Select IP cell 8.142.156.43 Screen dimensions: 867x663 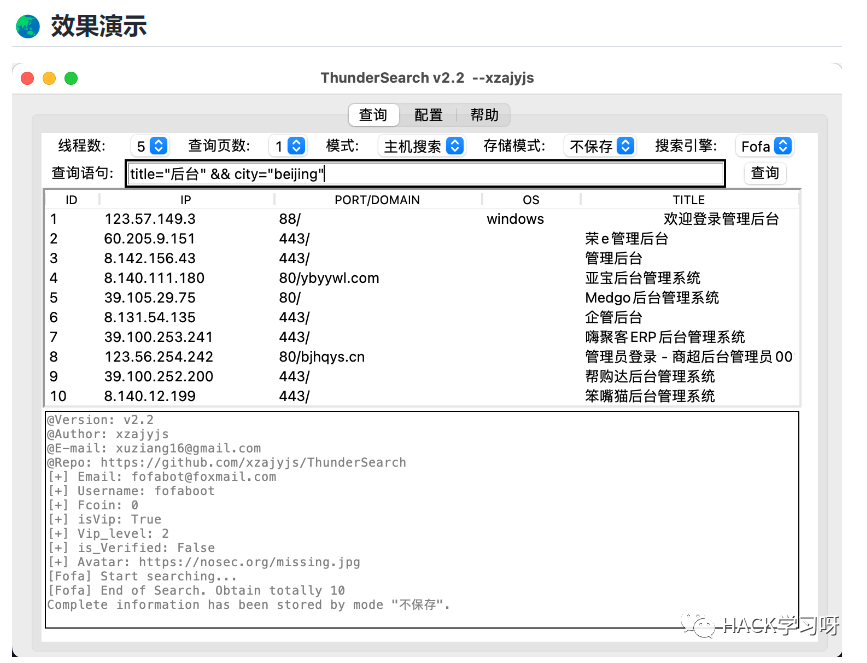(150, 258)
